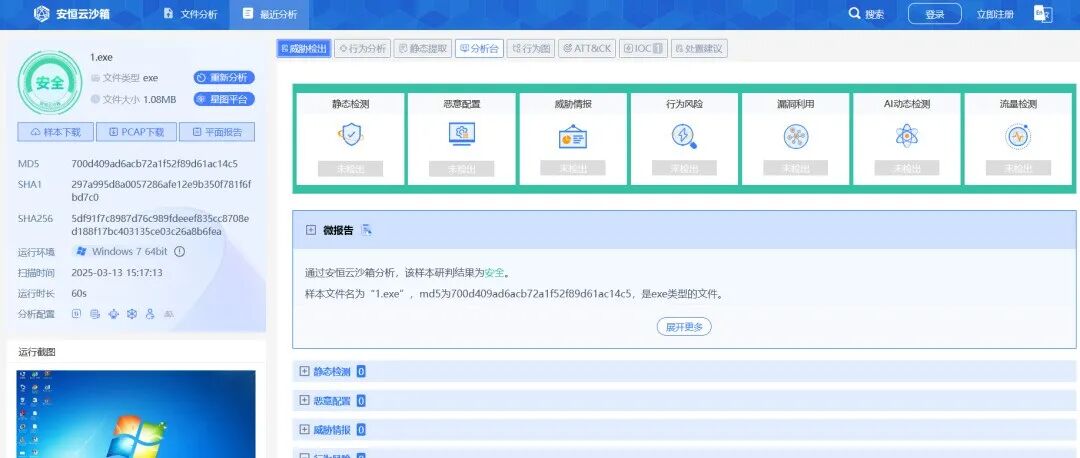This screenshot has height=458, width=1080.
Task: Click the 威胁情报 board icon
Action: click(572, 136)
